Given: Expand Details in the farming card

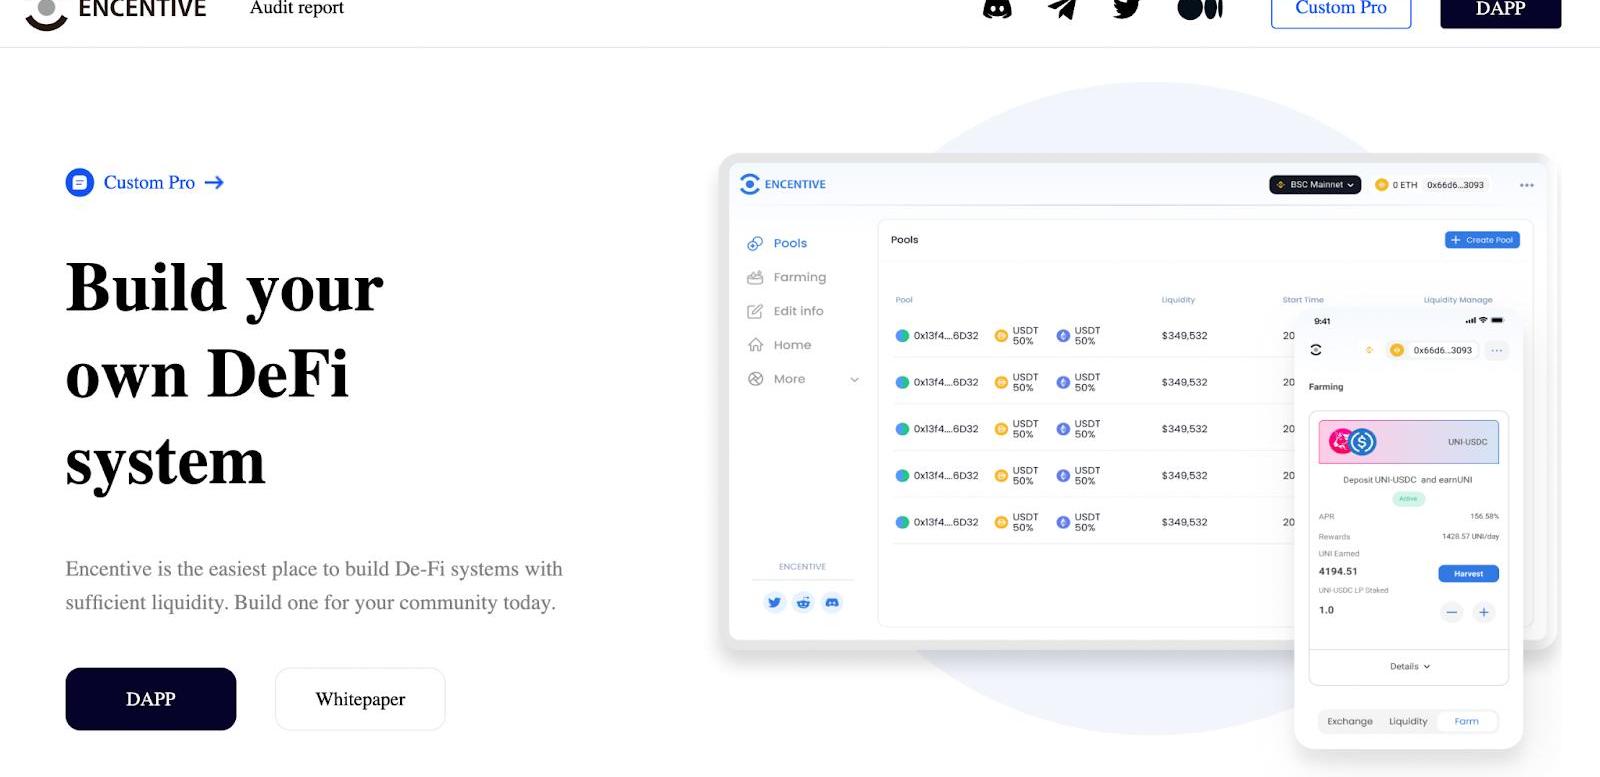Looking at the screenshot, I should 1409,667.
